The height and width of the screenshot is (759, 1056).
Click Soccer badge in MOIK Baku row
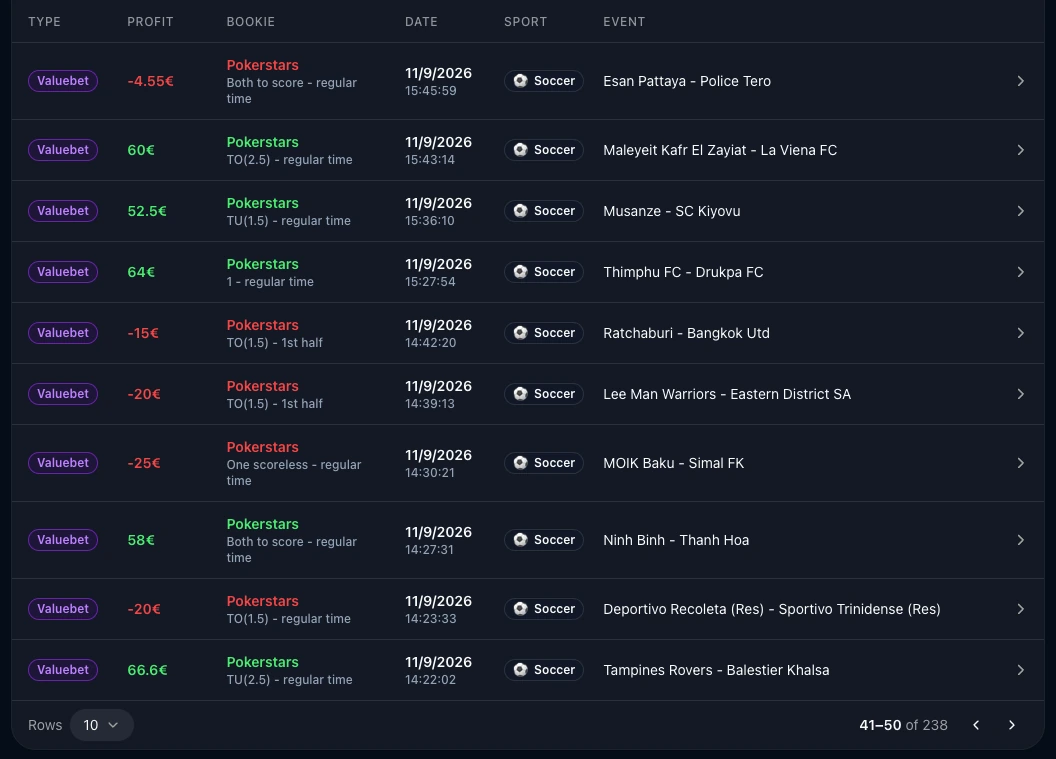pyautogui.click(x=543, y=463)
